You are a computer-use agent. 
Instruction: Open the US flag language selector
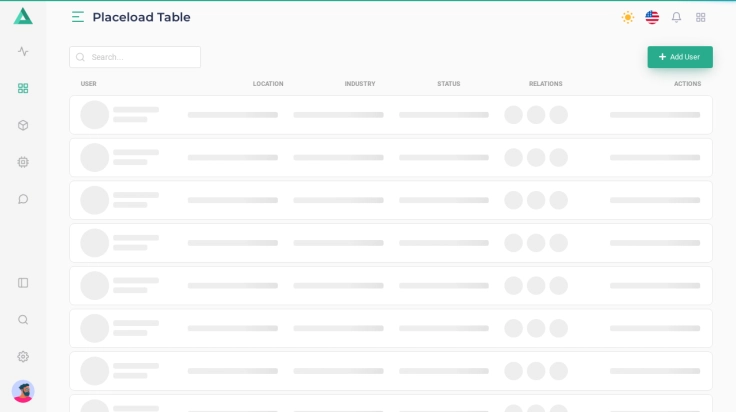[652, 17]
